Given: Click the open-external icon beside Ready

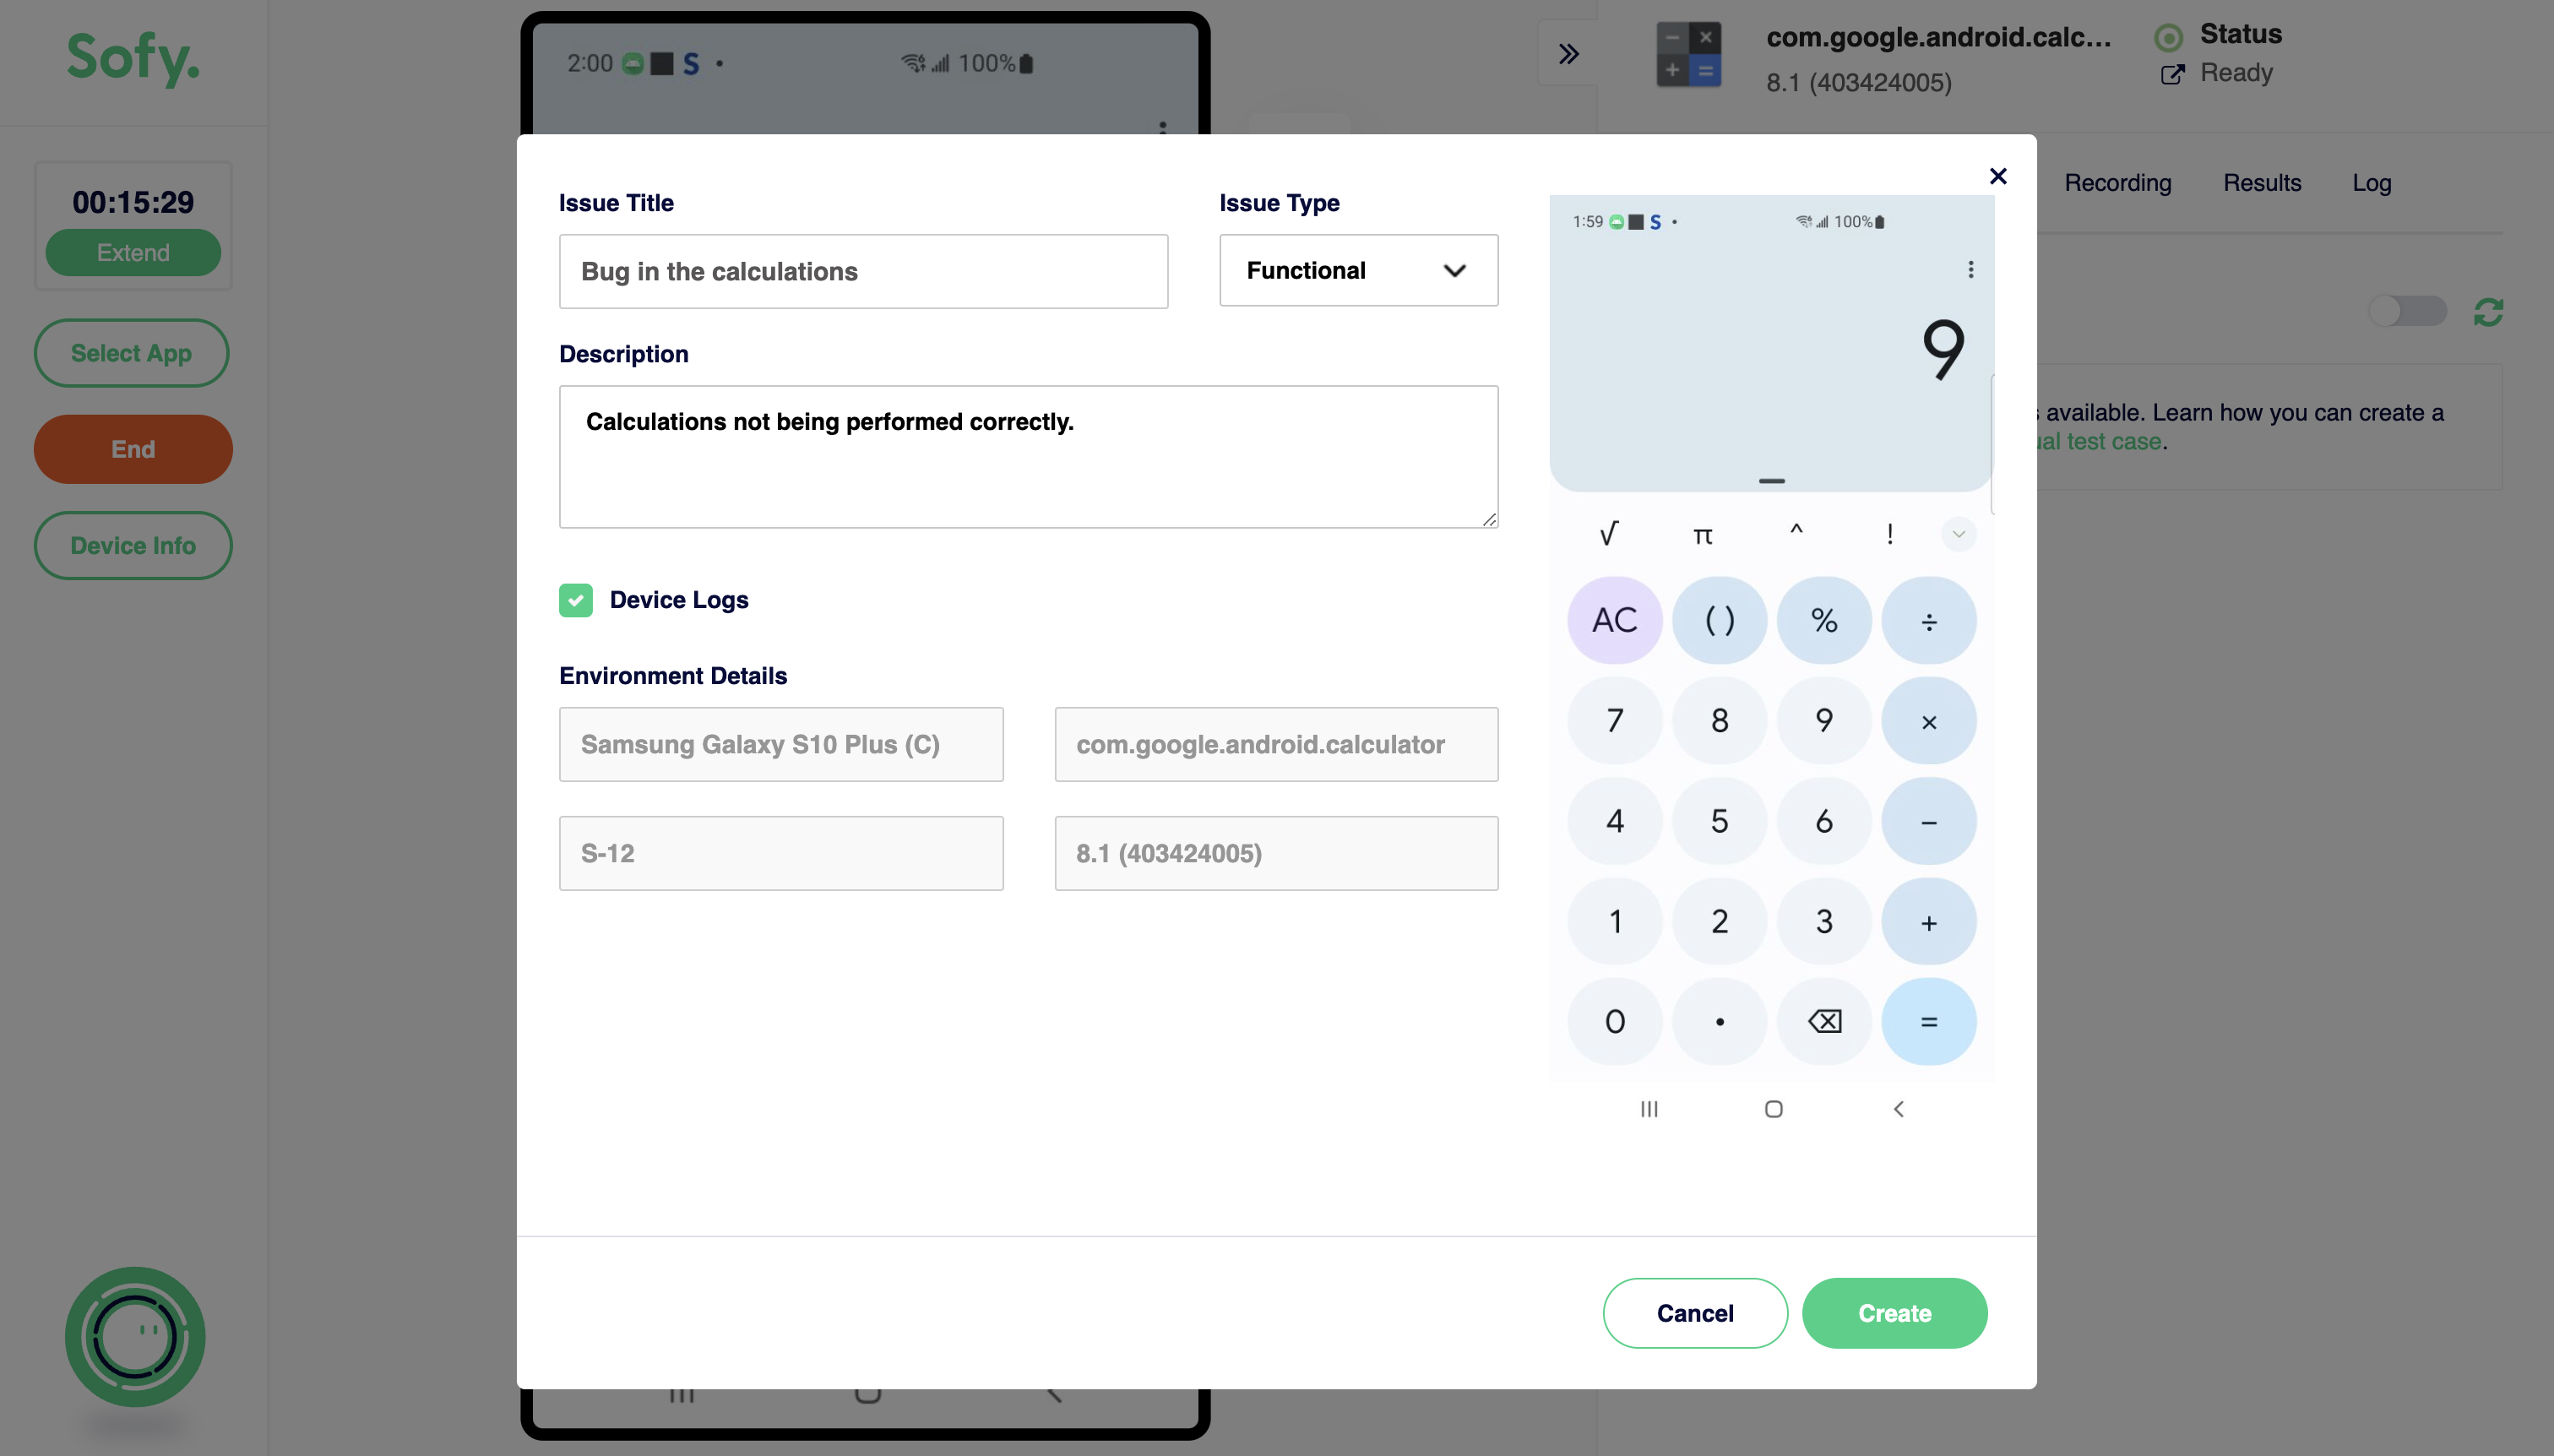Looking at the screenshot, I should point(2172,74).
